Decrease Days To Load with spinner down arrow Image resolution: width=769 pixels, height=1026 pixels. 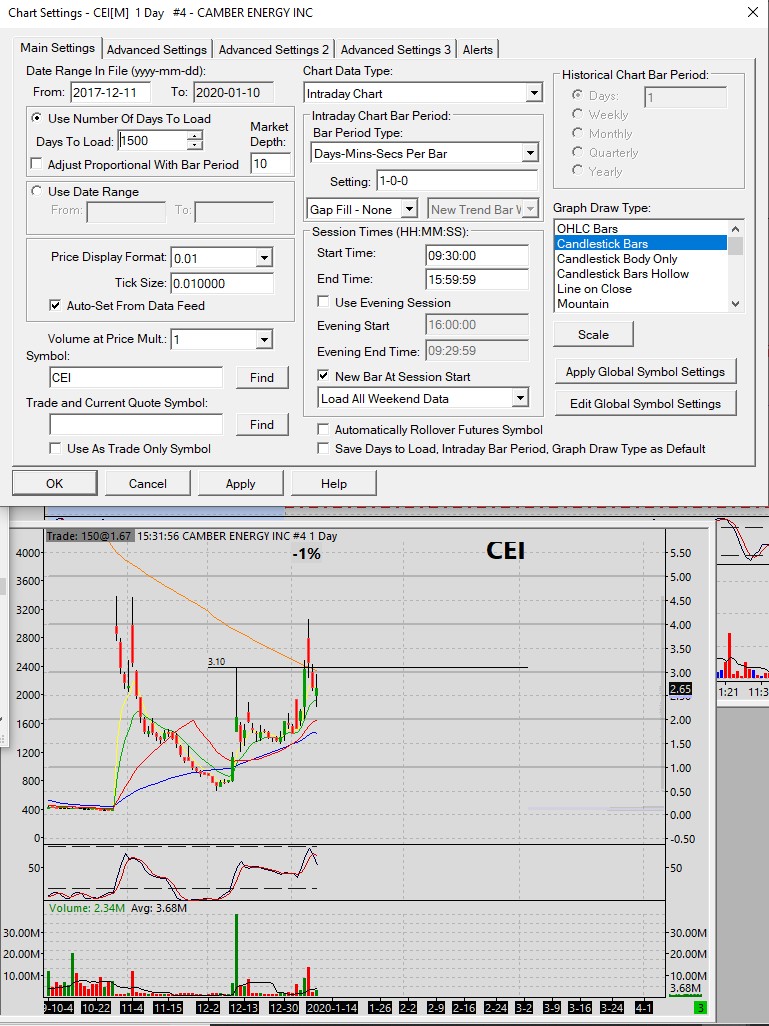point(195,145)
